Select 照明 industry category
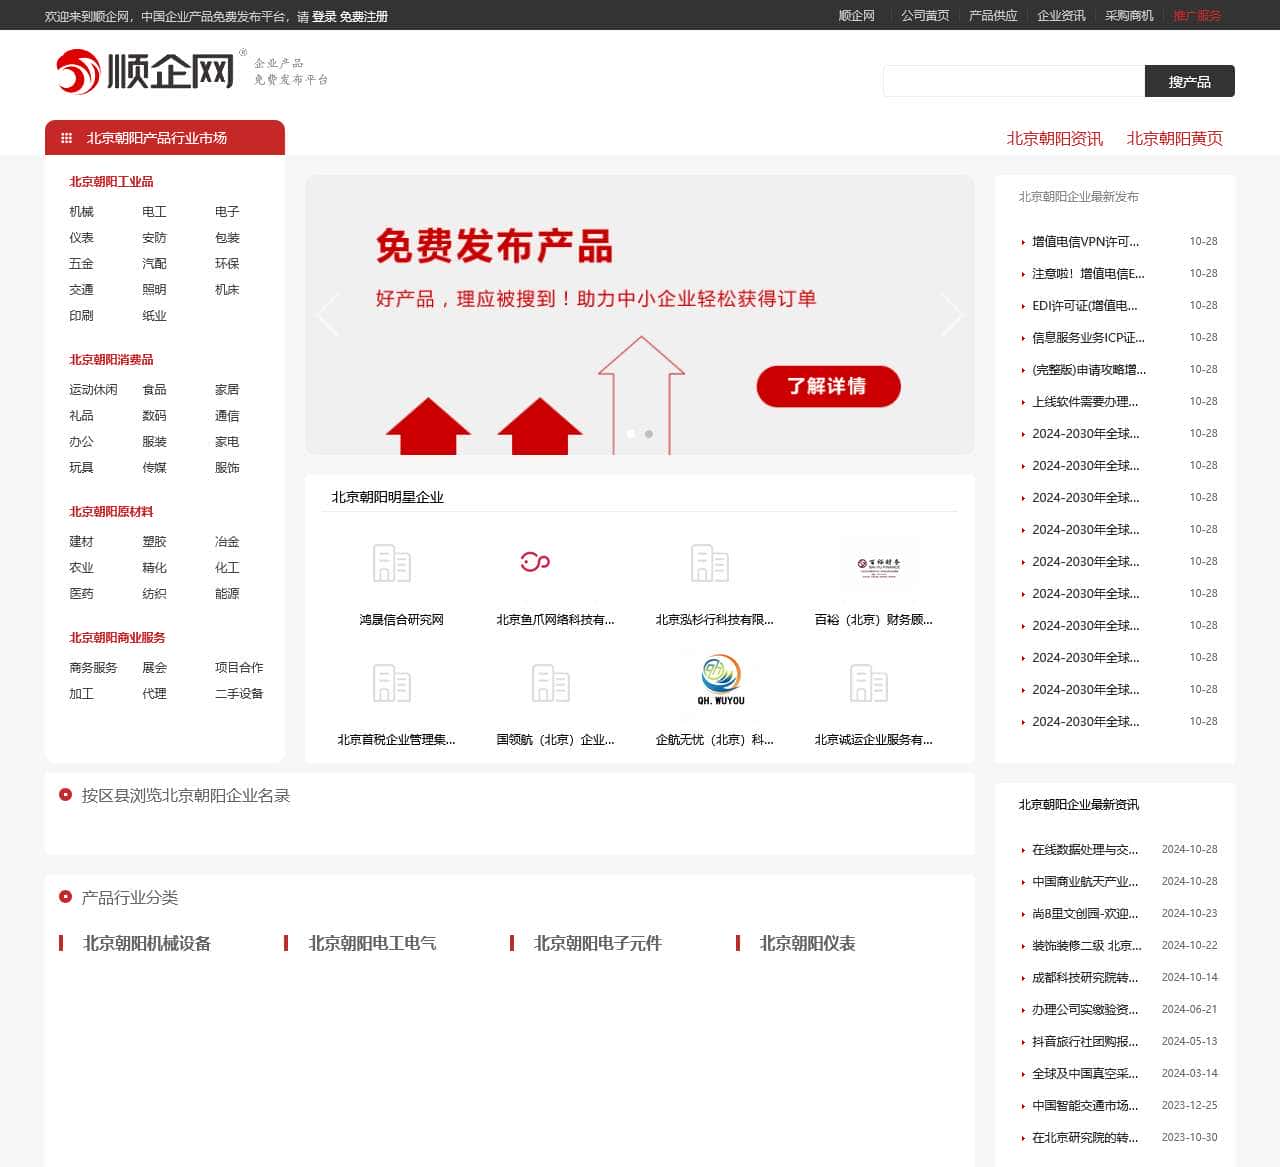 point(154,290)
